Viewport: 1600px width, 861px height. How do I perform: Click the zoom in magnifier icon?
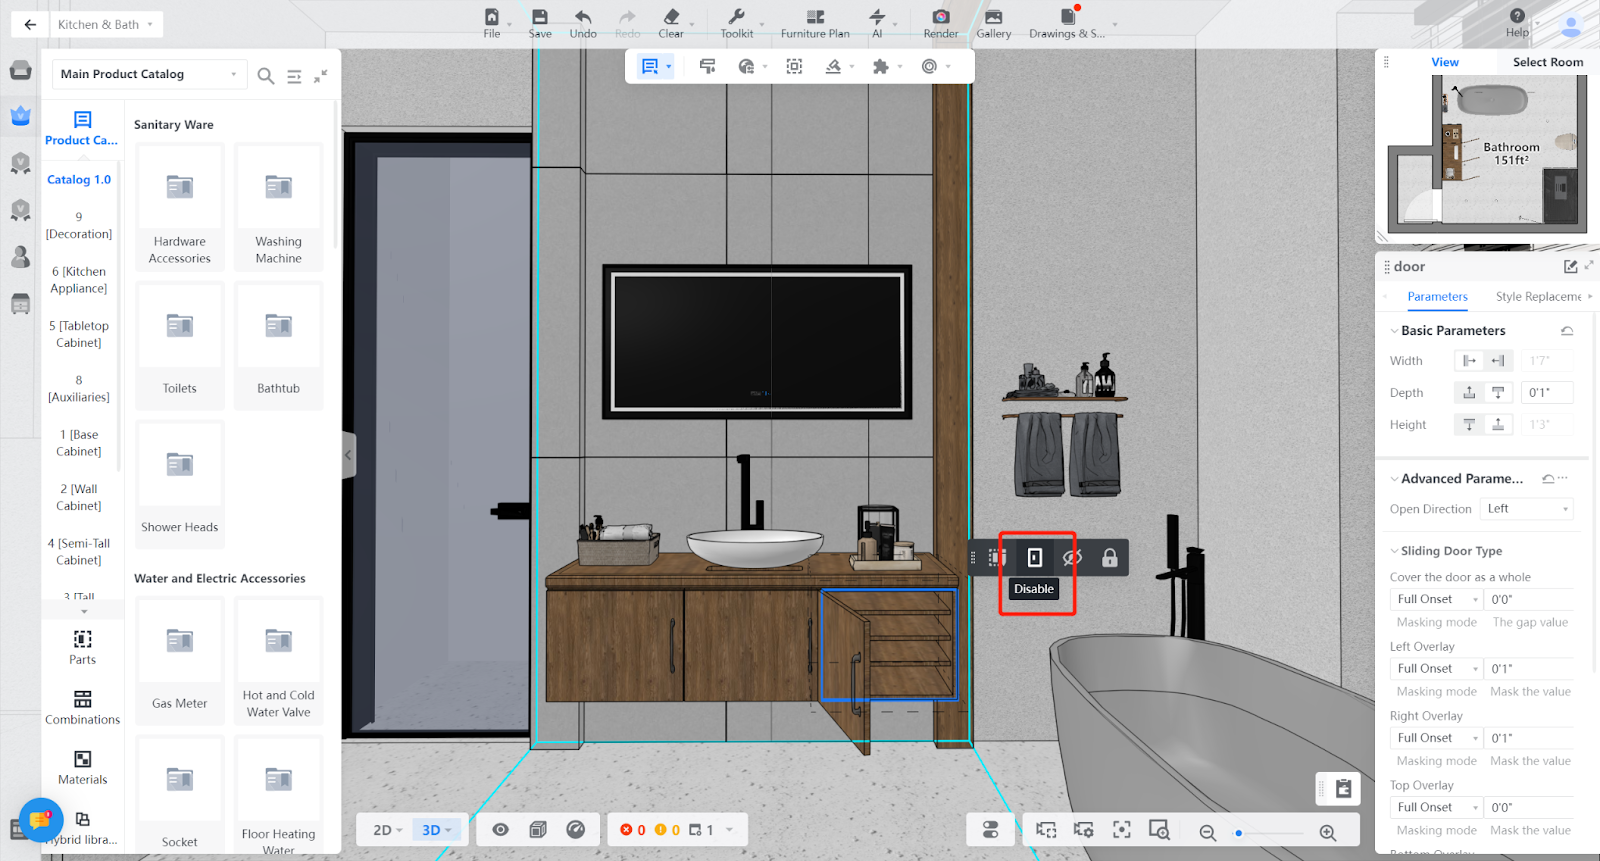[1328, 833]
